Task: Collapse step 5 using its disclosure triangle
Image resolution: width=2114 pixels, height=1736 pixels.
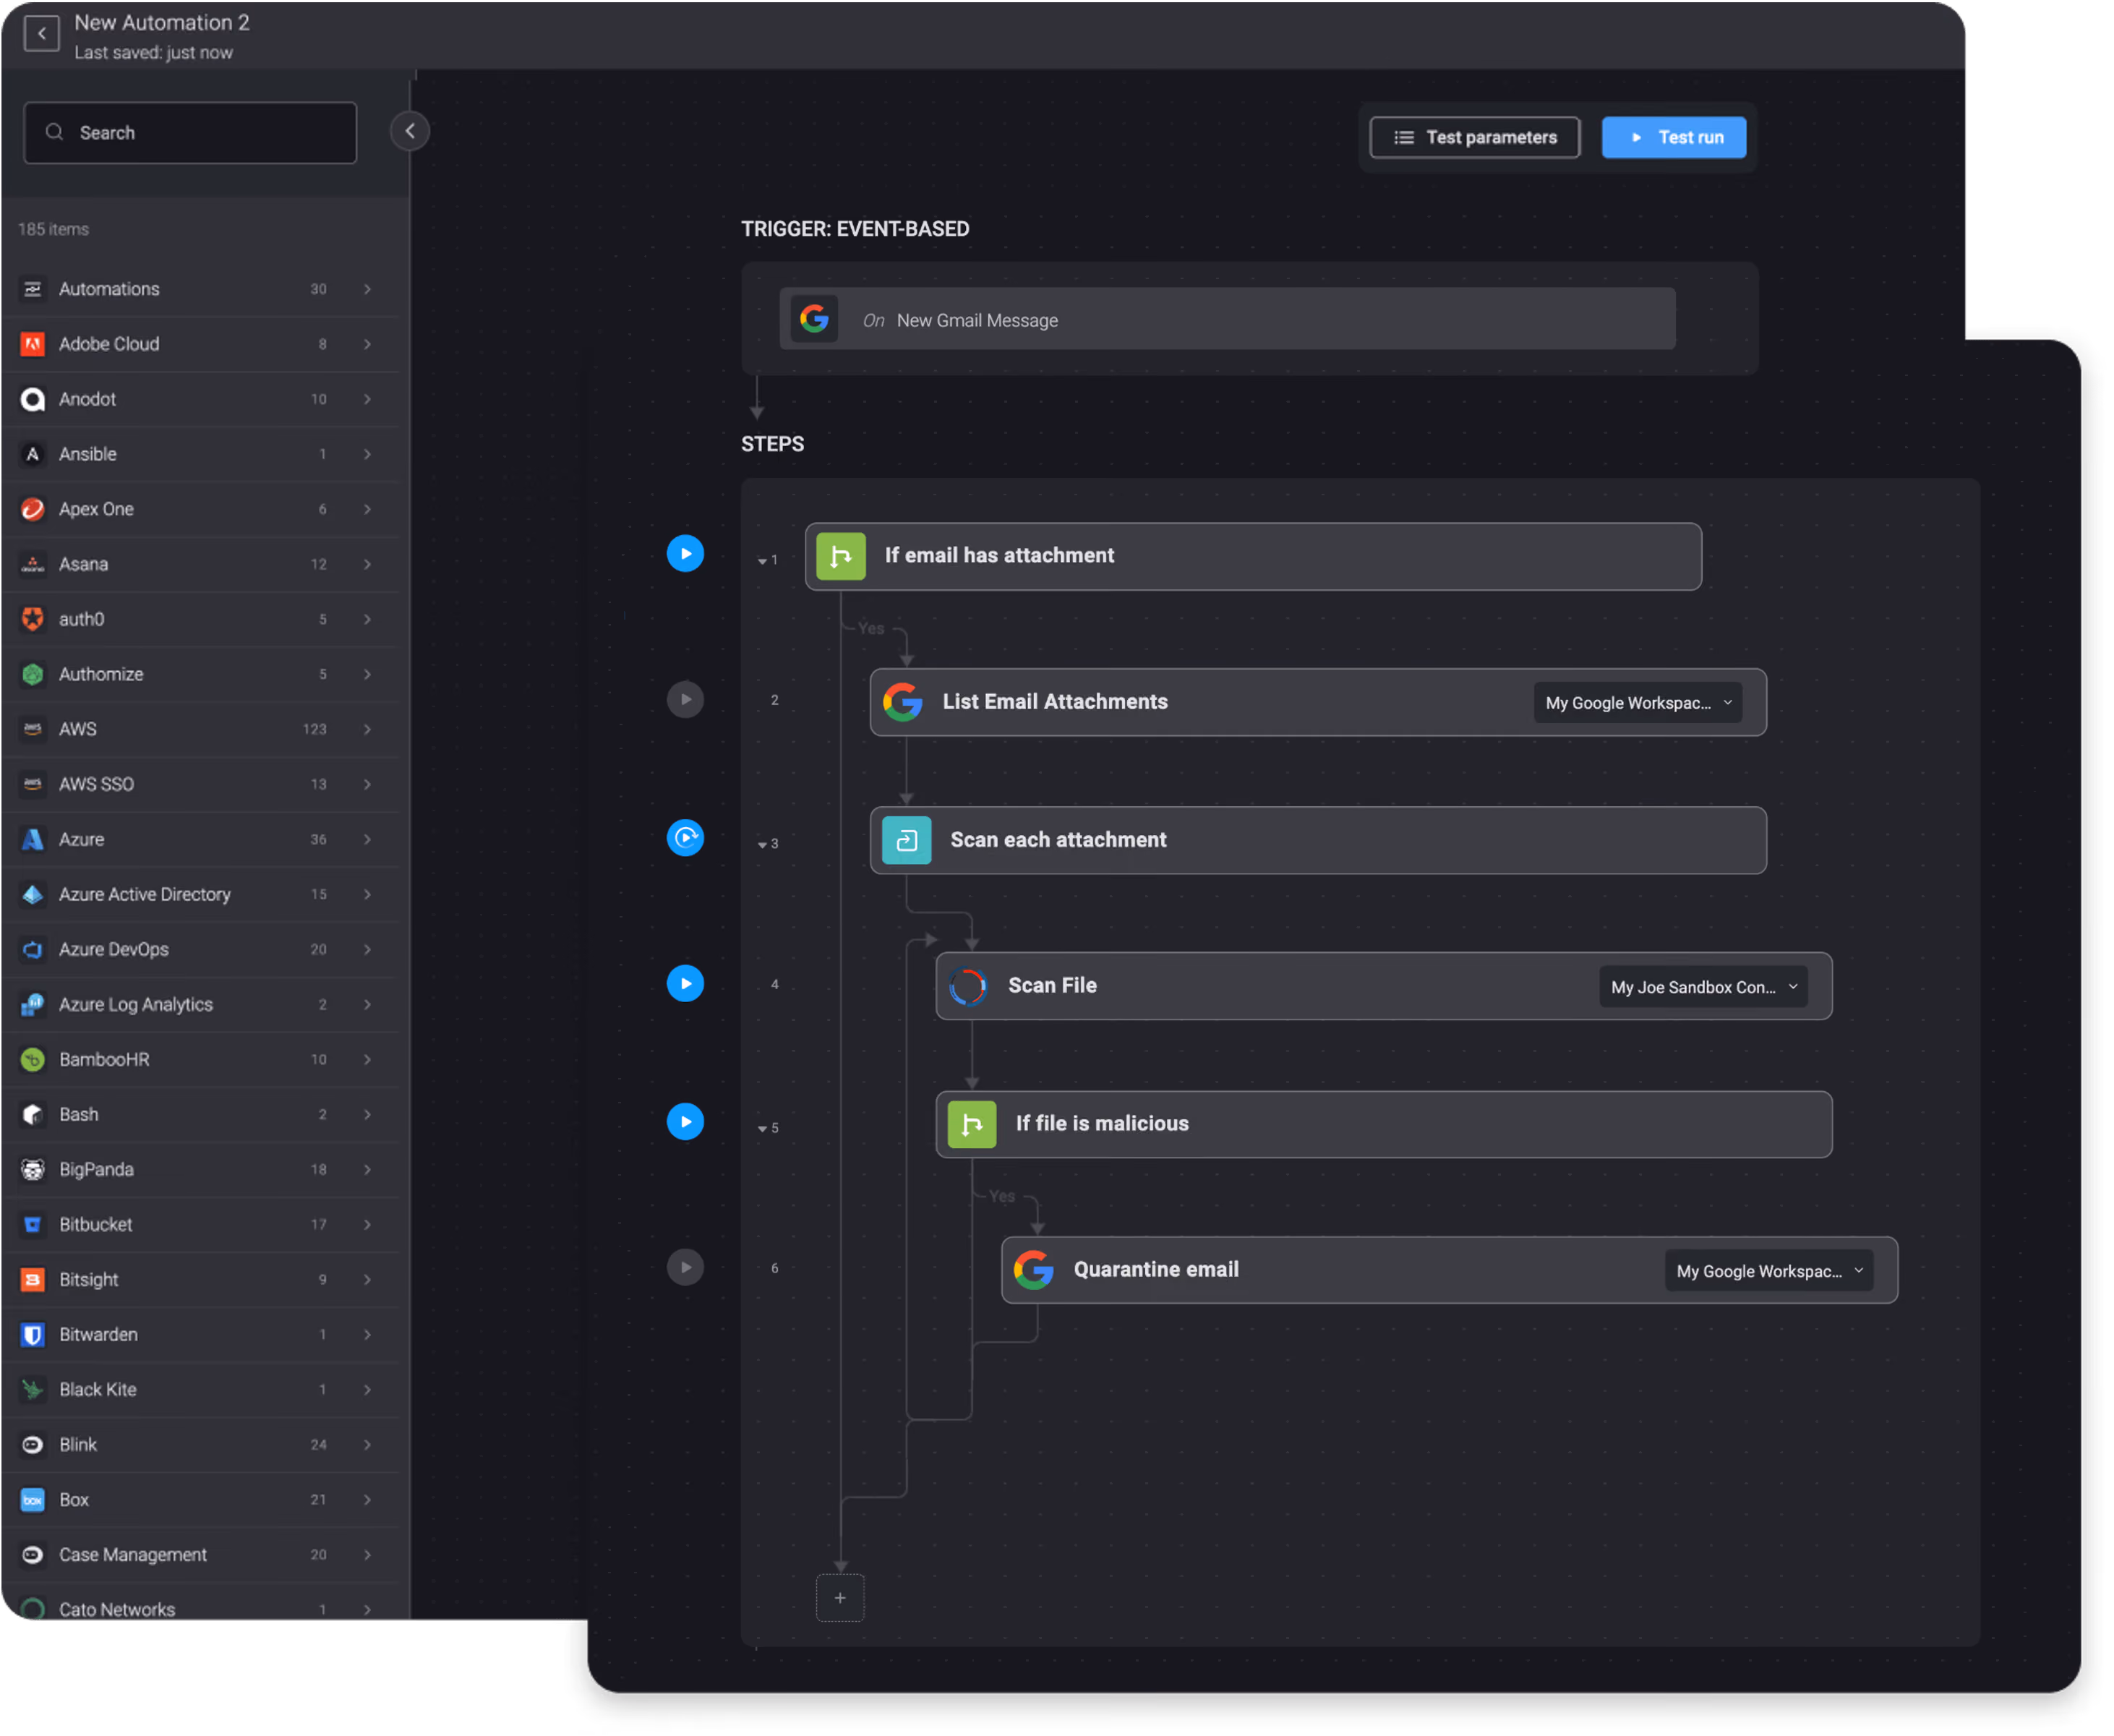Action: pyautogui.click(x=763, y=1130)
